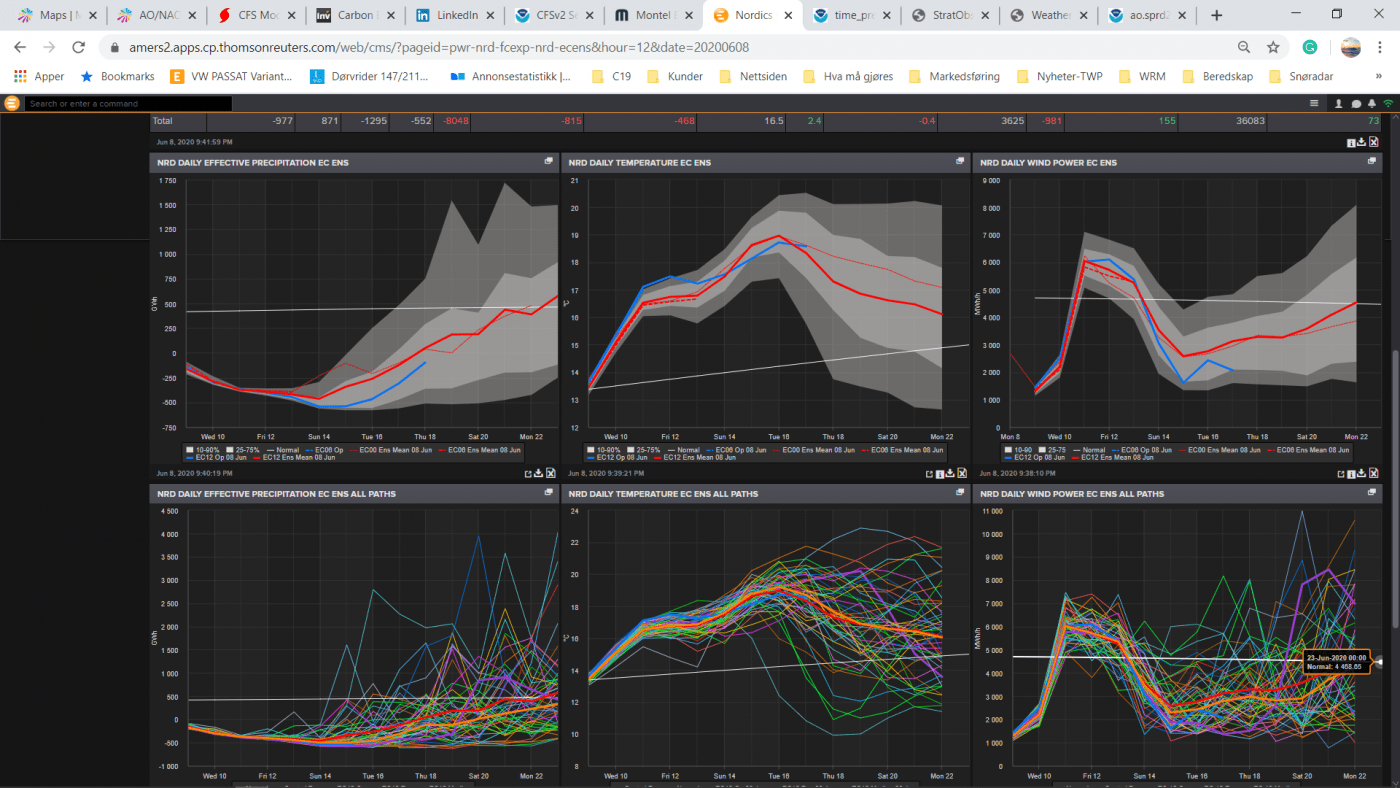
Task: Download the 9:39:21 PM temperature chart
Action: pyautogui.click(x=950, y=473)
